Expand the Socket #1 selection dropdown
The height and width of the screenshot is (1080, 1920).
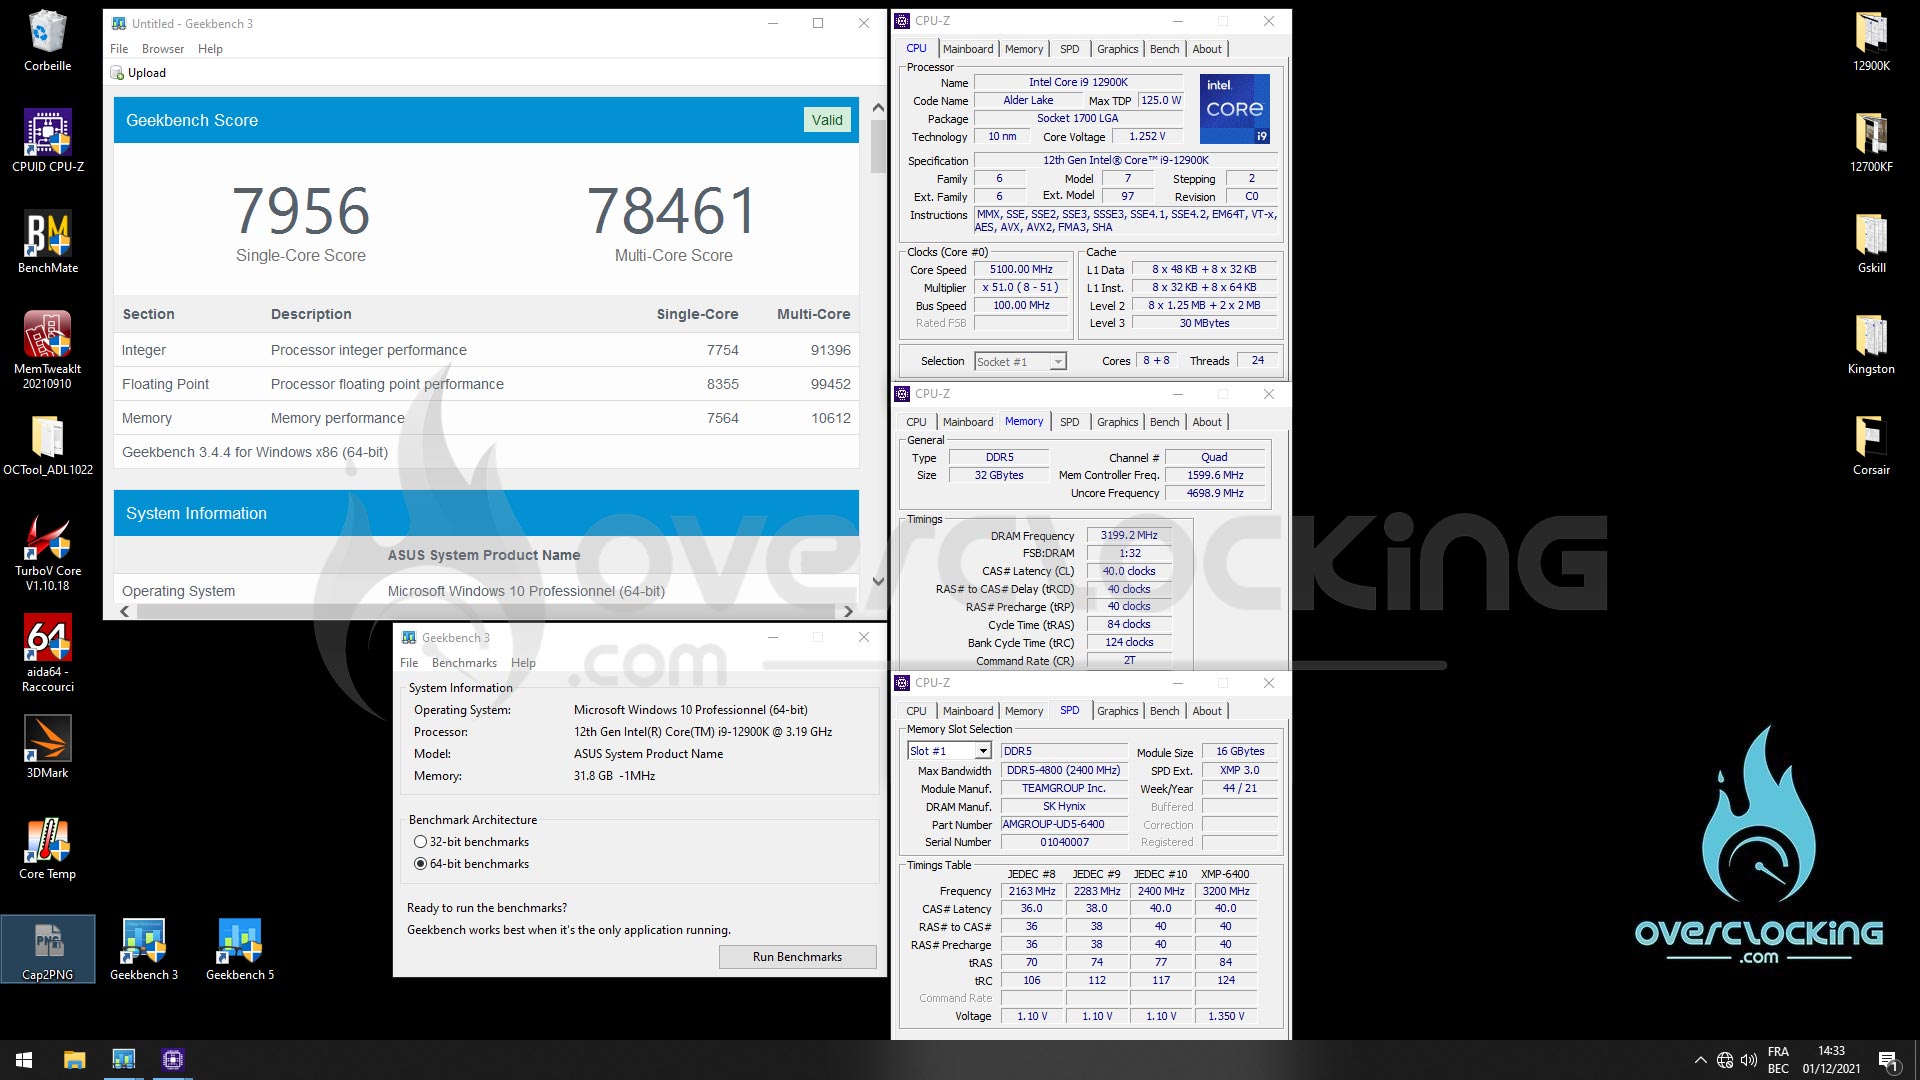coord(1058,362)
